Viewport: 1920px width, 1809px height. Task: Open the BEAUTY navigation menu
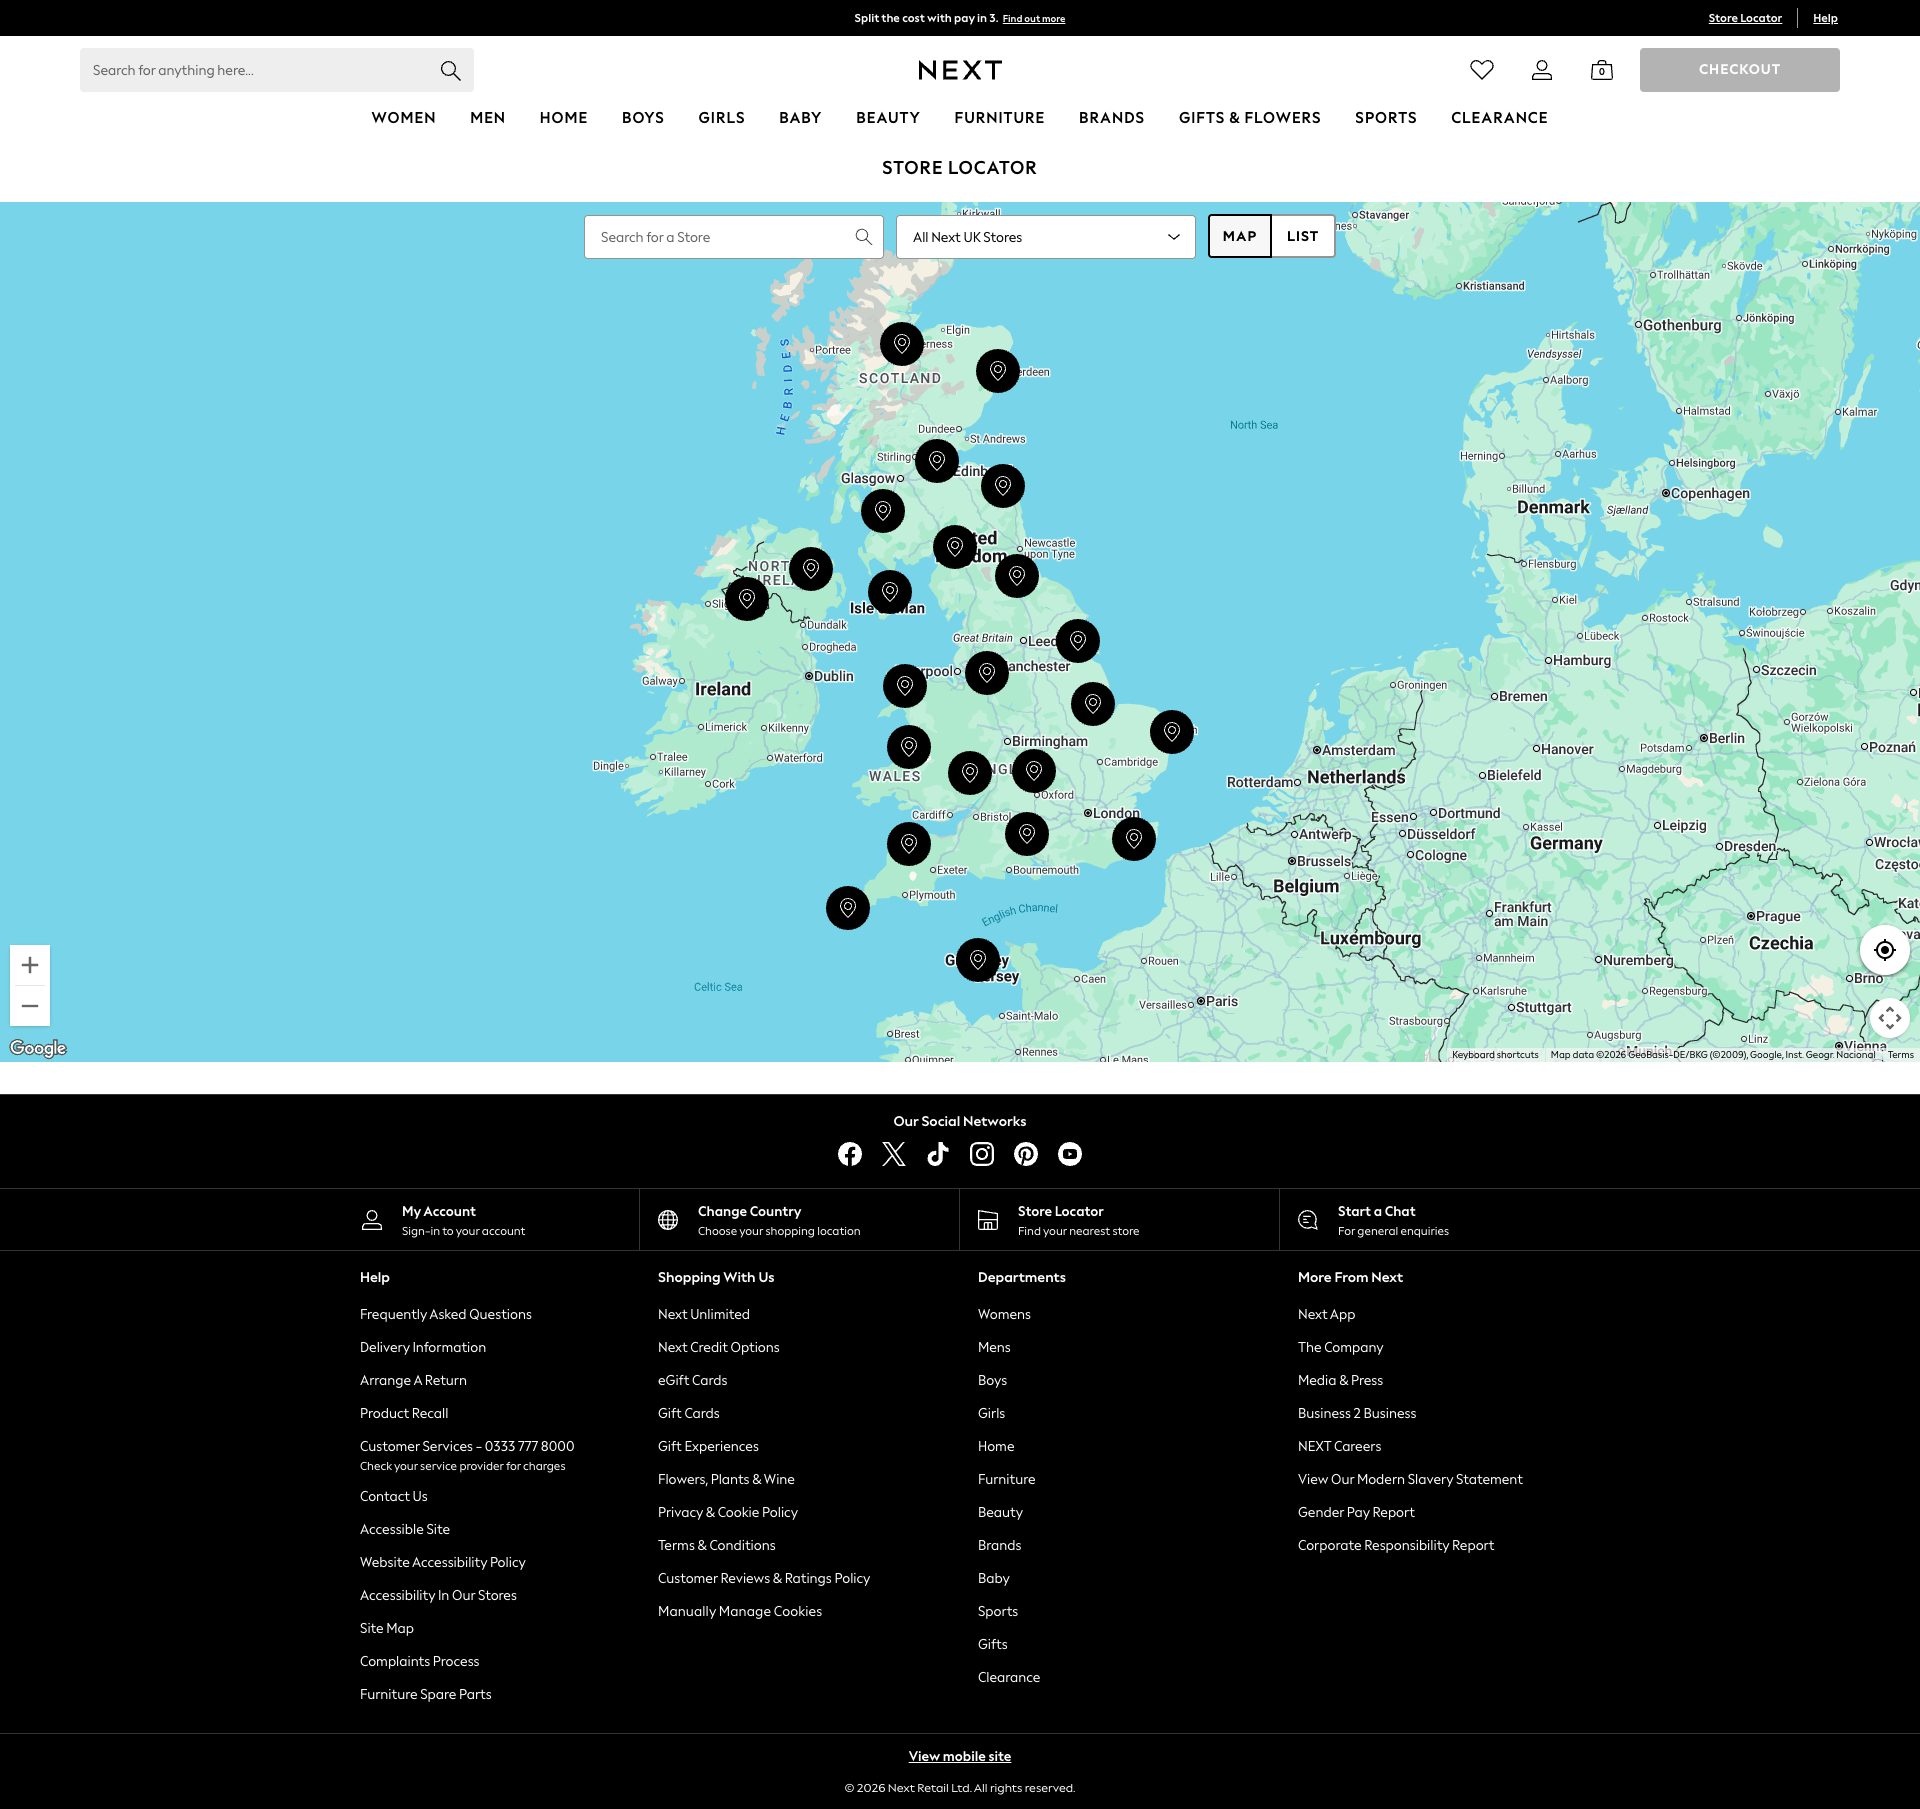[x=887, y=118]
